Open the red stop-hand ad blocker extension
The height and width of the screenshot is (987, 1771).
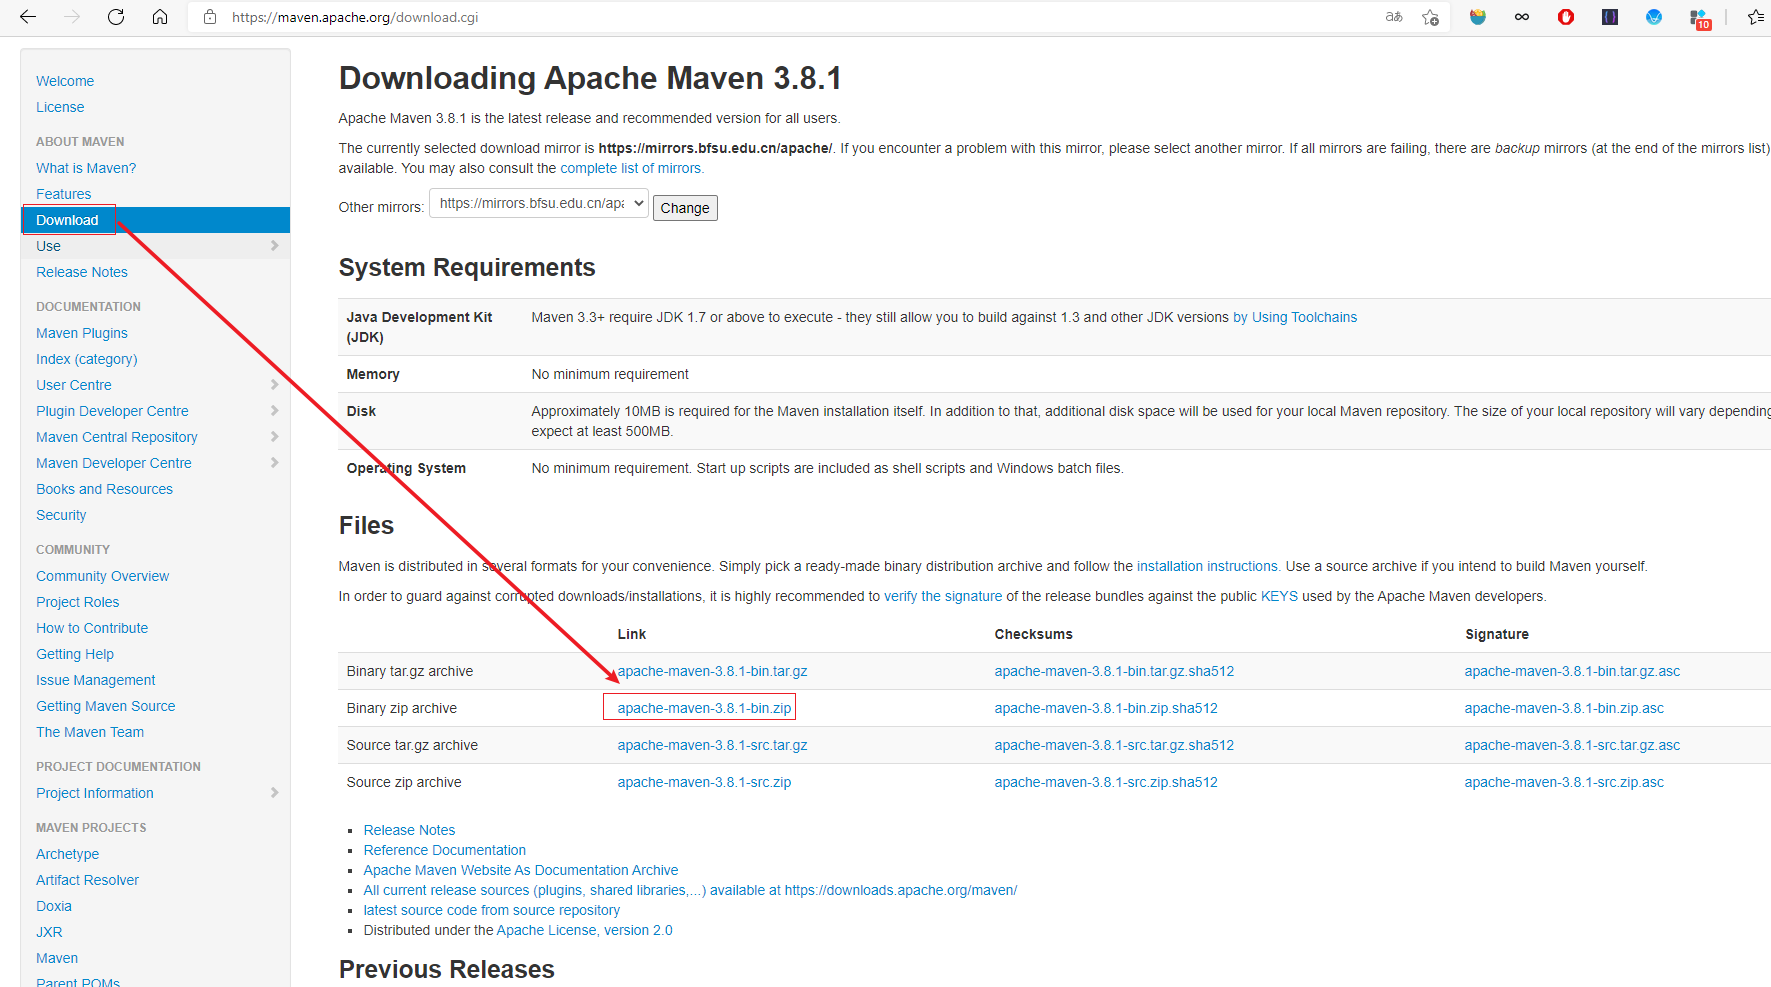1566,17
